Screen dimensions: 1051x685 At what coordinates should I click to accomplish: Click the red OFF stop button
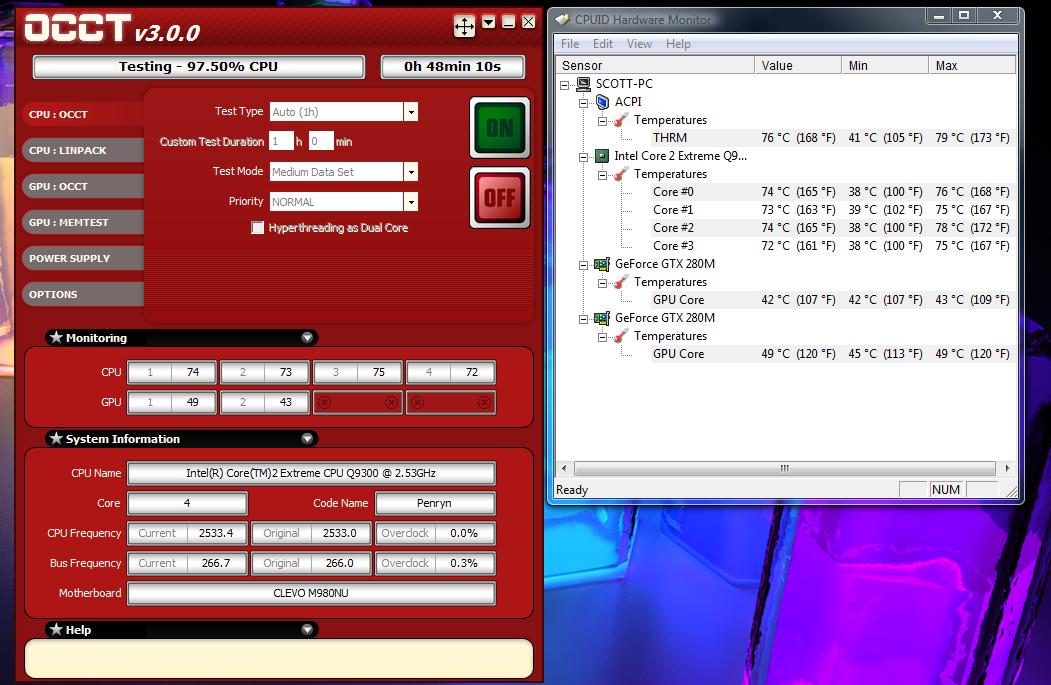click(x=500, y=198)
